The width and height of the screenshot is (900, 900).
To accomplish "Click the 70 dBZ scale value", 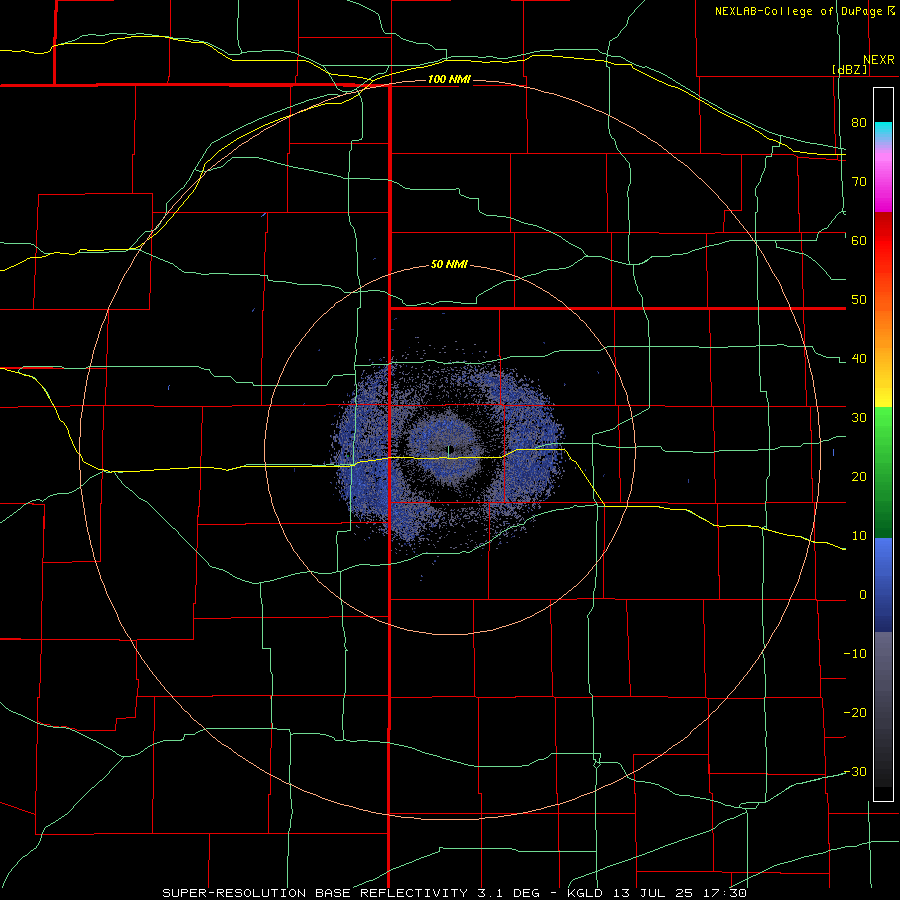I will [859, 181].
